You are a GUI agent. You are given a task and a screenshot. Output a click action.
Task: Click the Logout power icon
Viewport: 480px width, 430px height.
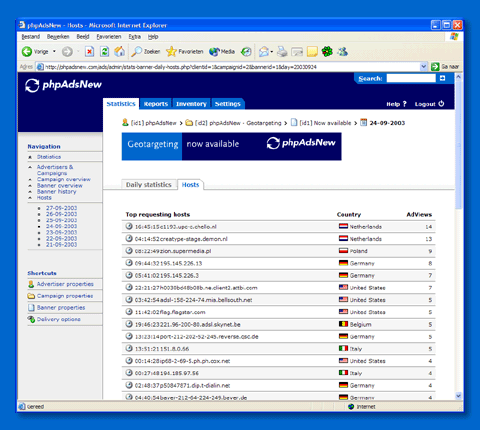441,104
